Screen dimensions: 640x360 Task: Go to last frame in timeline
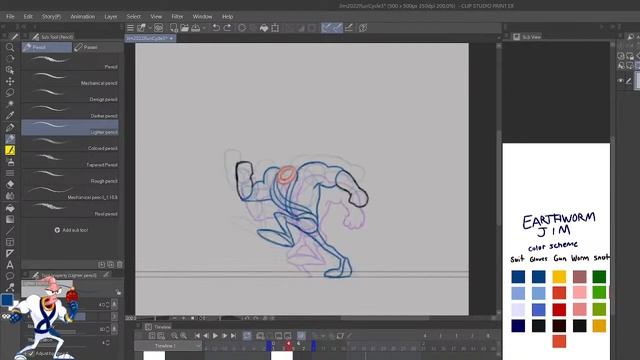coord(233,336)
